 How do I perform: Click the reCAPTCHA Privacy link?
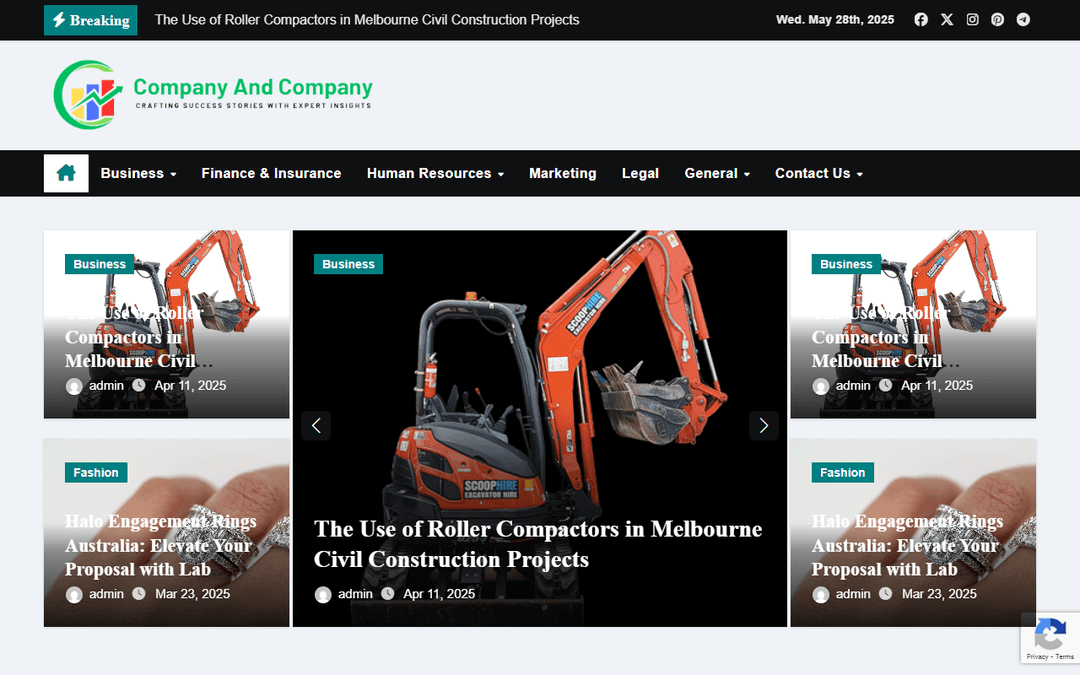(x=1037, y=656)
